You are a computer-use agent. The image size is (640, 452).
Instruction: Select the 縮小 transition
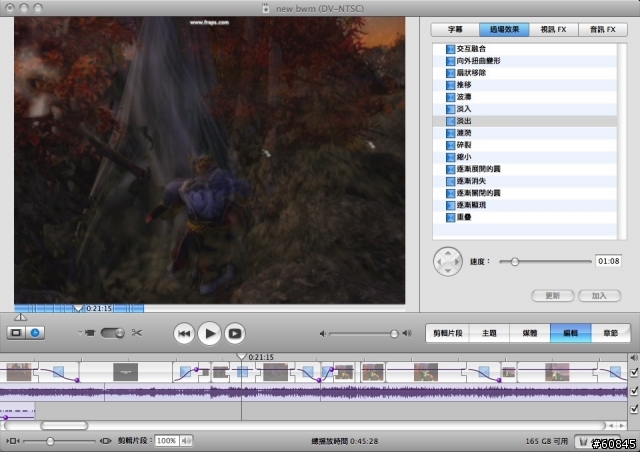pyautogui.click(x=525, y=157)
